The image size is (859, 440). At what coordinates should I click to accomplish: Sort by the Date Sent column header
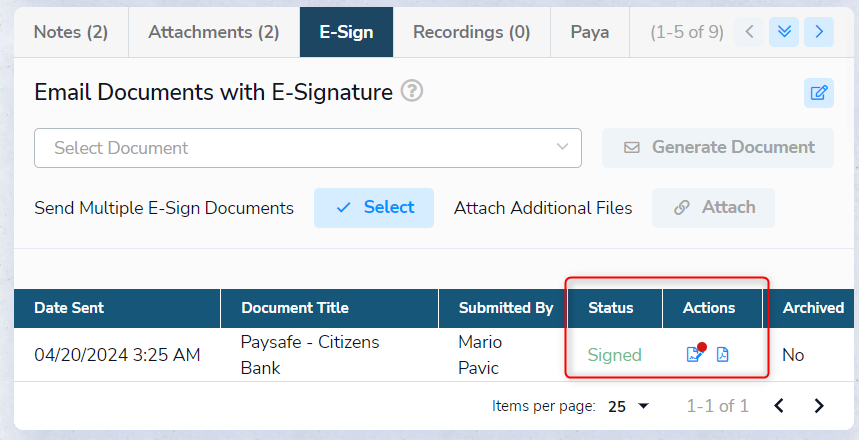coord(69,308)
